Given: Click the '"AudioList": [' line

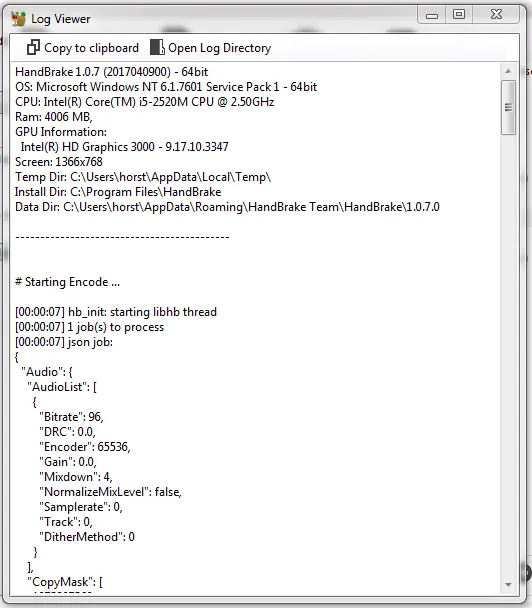Looking at the screenshot, I should tap(62, 387).
